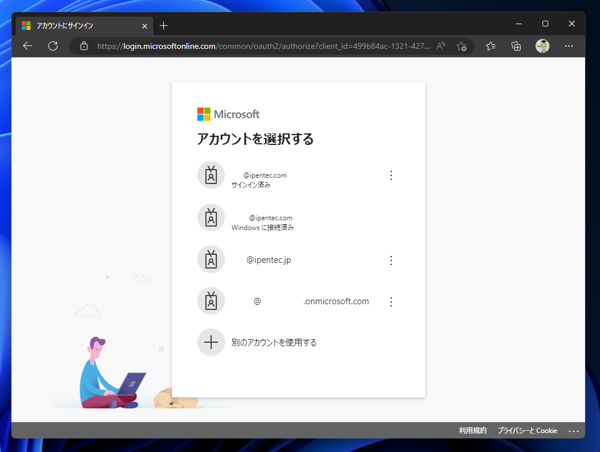This screenshot has height=452, width=600.
Task: Add this page to favorites star icon
Action: click(x=461, y=46)
